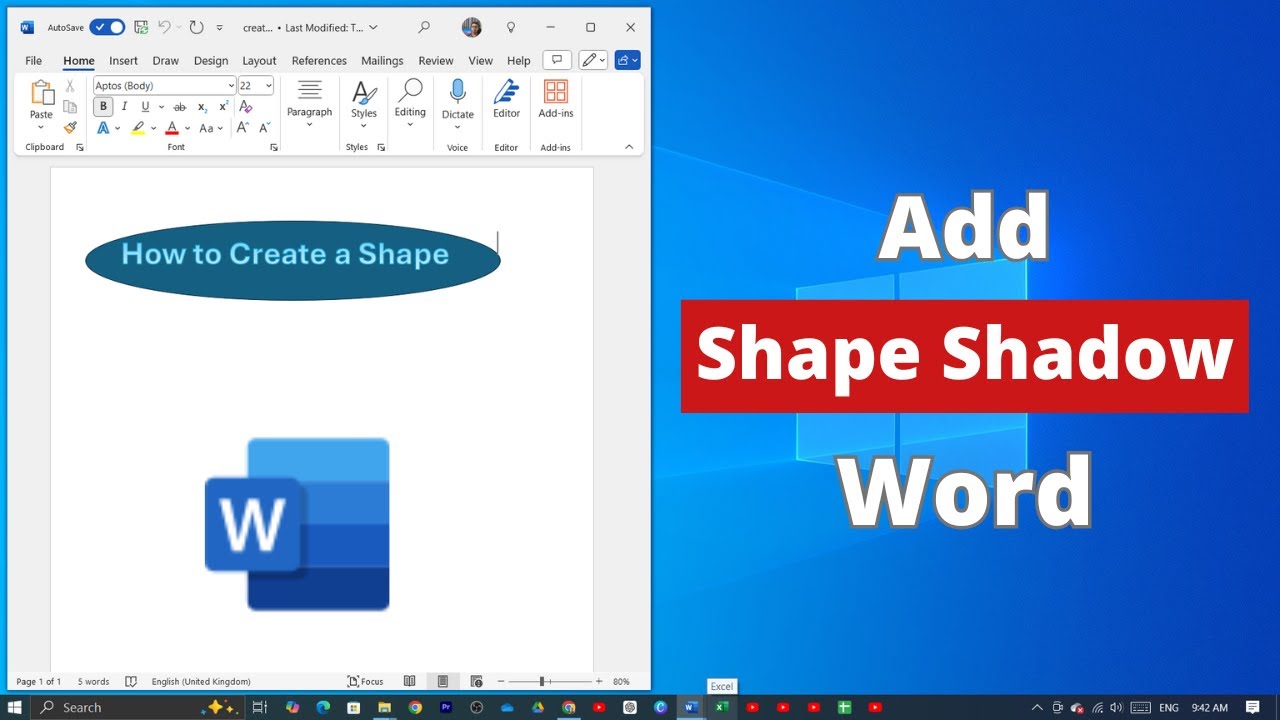Switch to the Design ribbon tab

[211, 61]
